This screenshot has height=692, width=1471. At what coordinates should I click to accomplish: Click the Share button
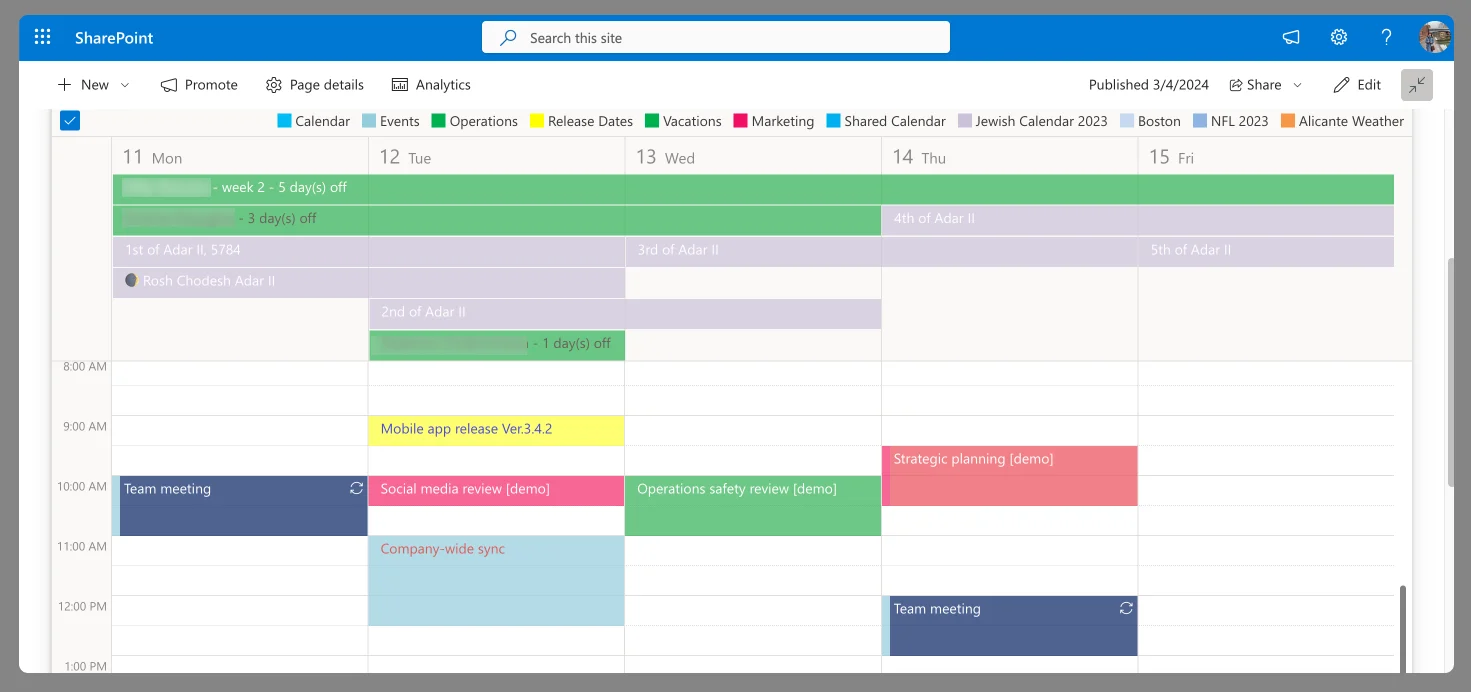(x=1255, y=85)
